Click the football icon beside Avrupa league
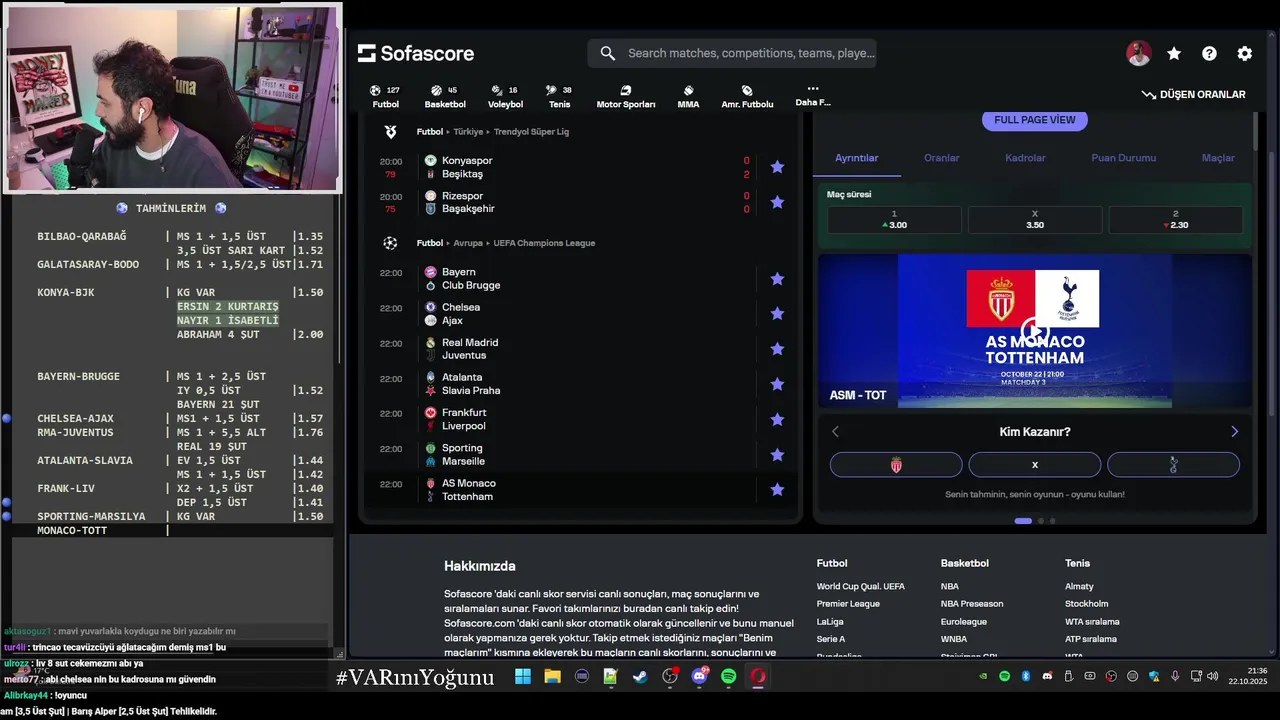The image size is (1280, 720). click(391, 243)
